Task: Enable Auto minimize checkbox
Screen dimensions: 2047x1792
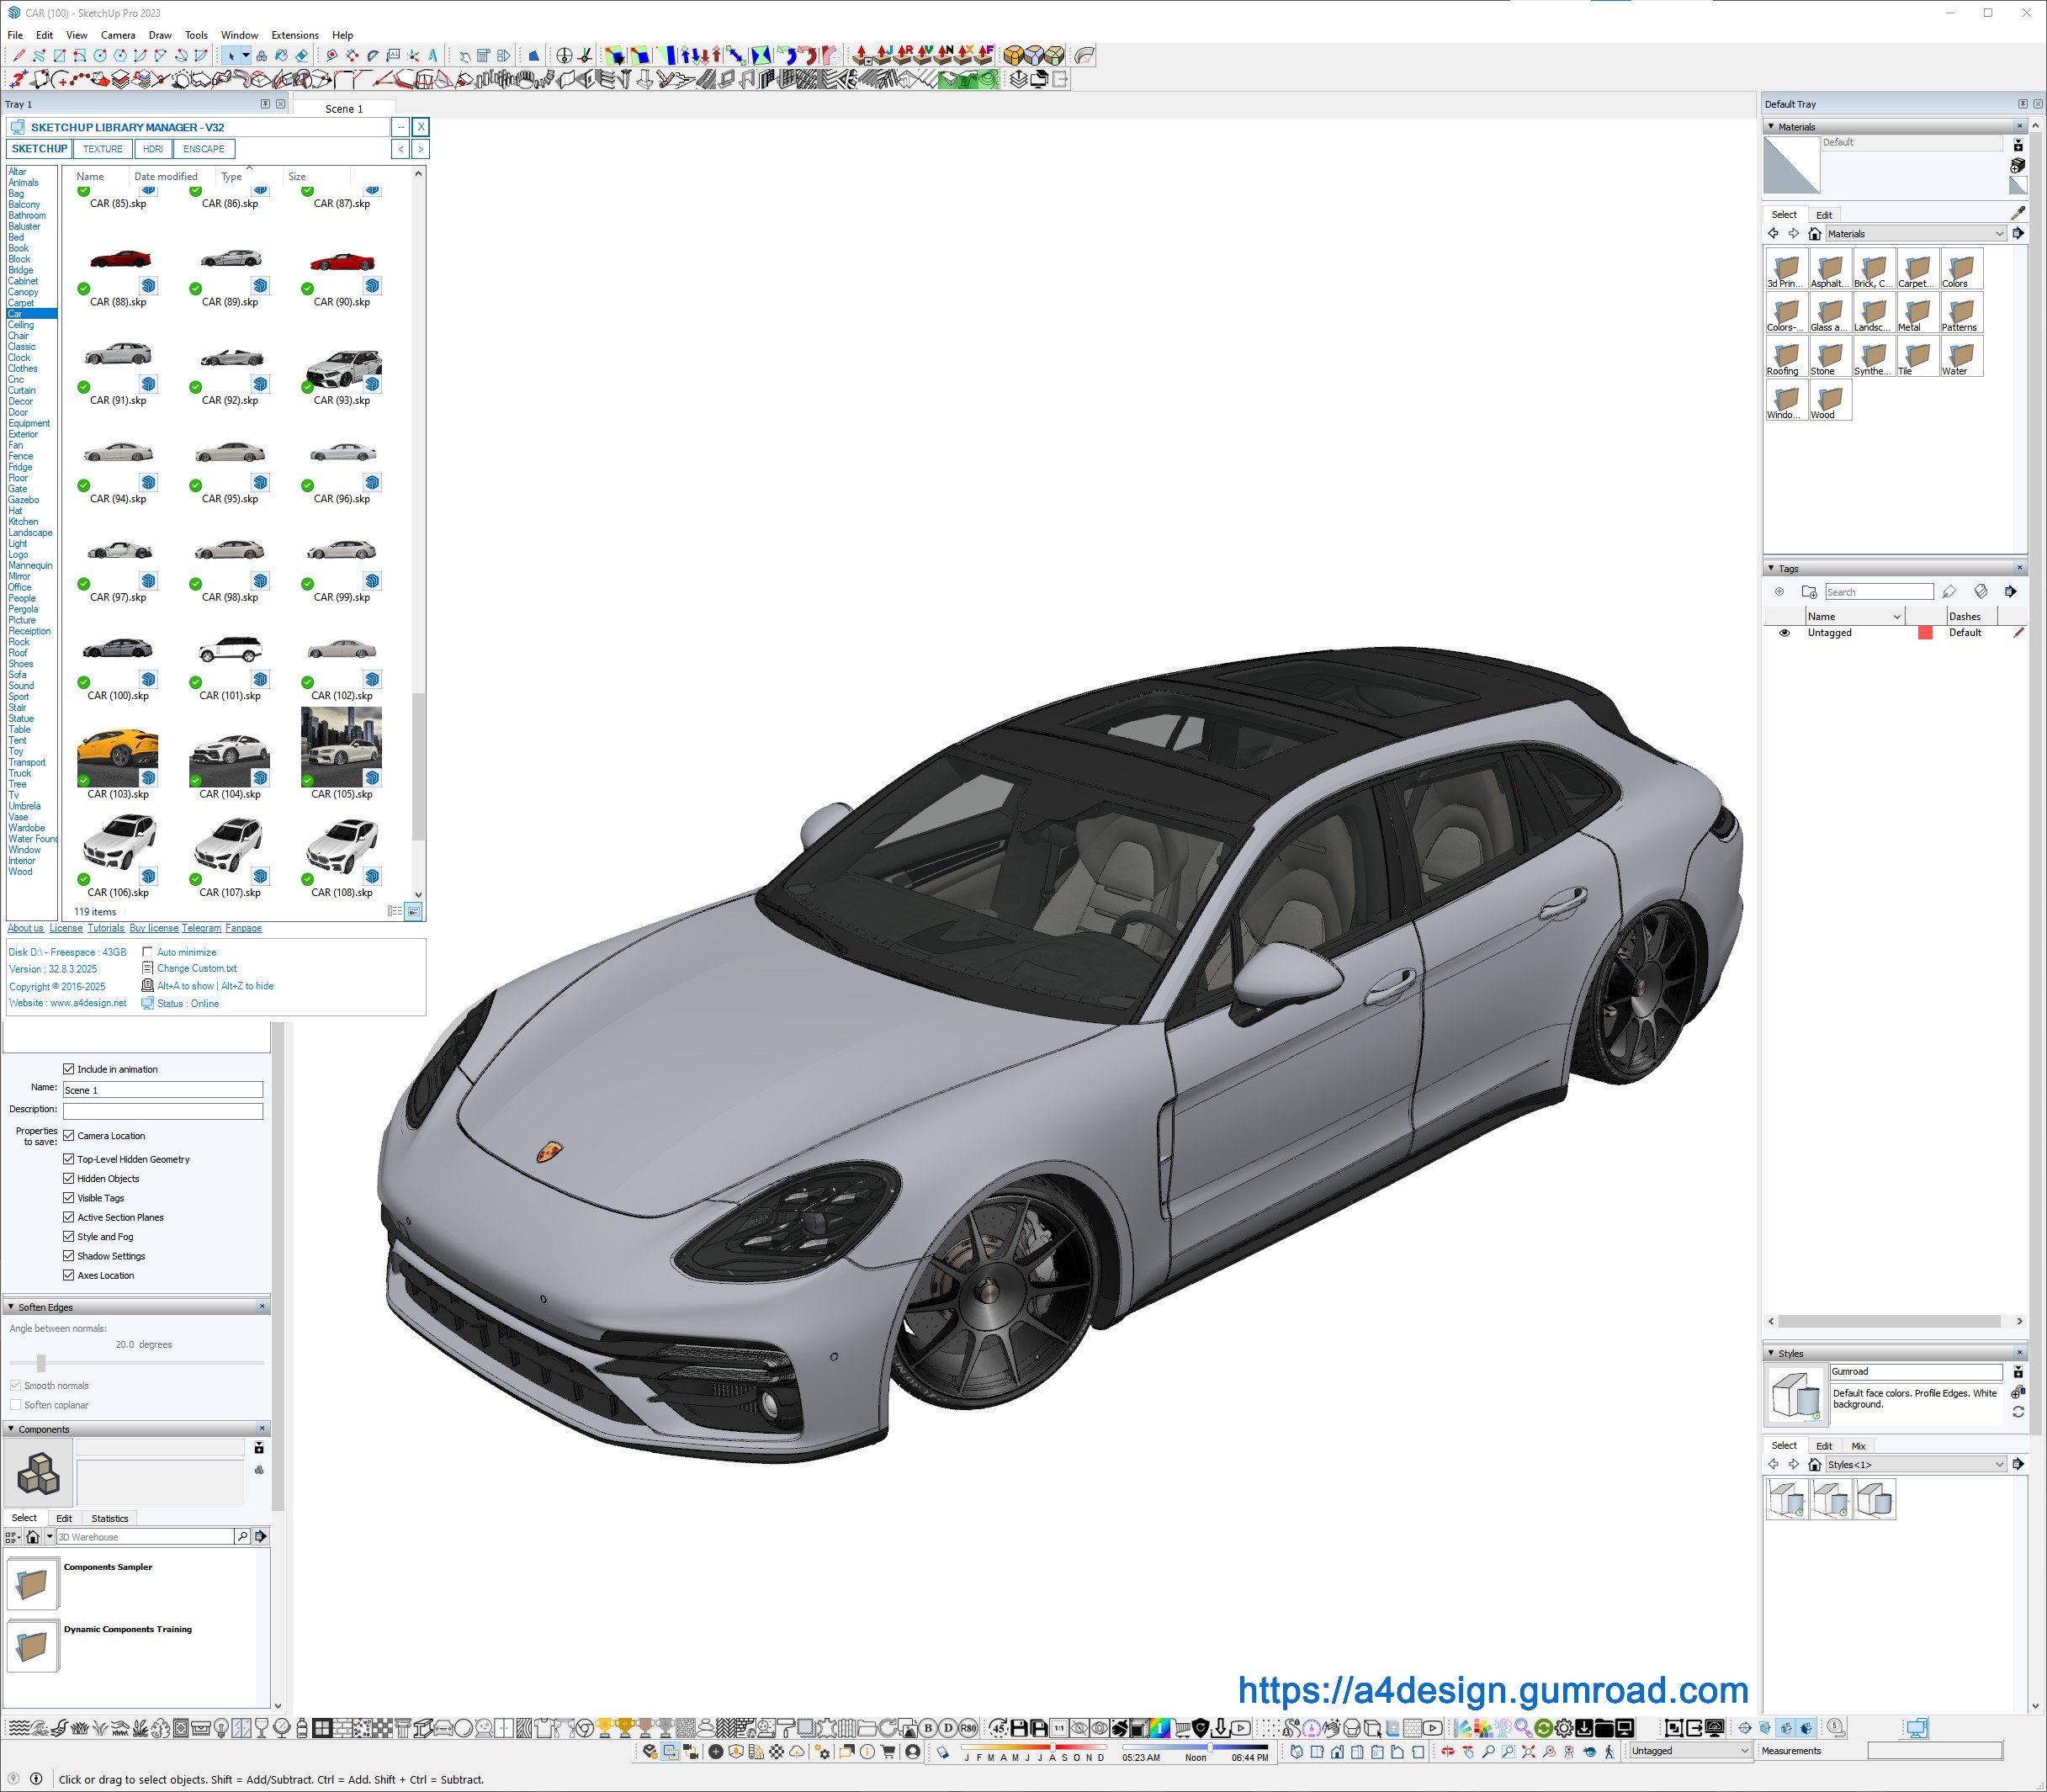Action: point(148,952)
